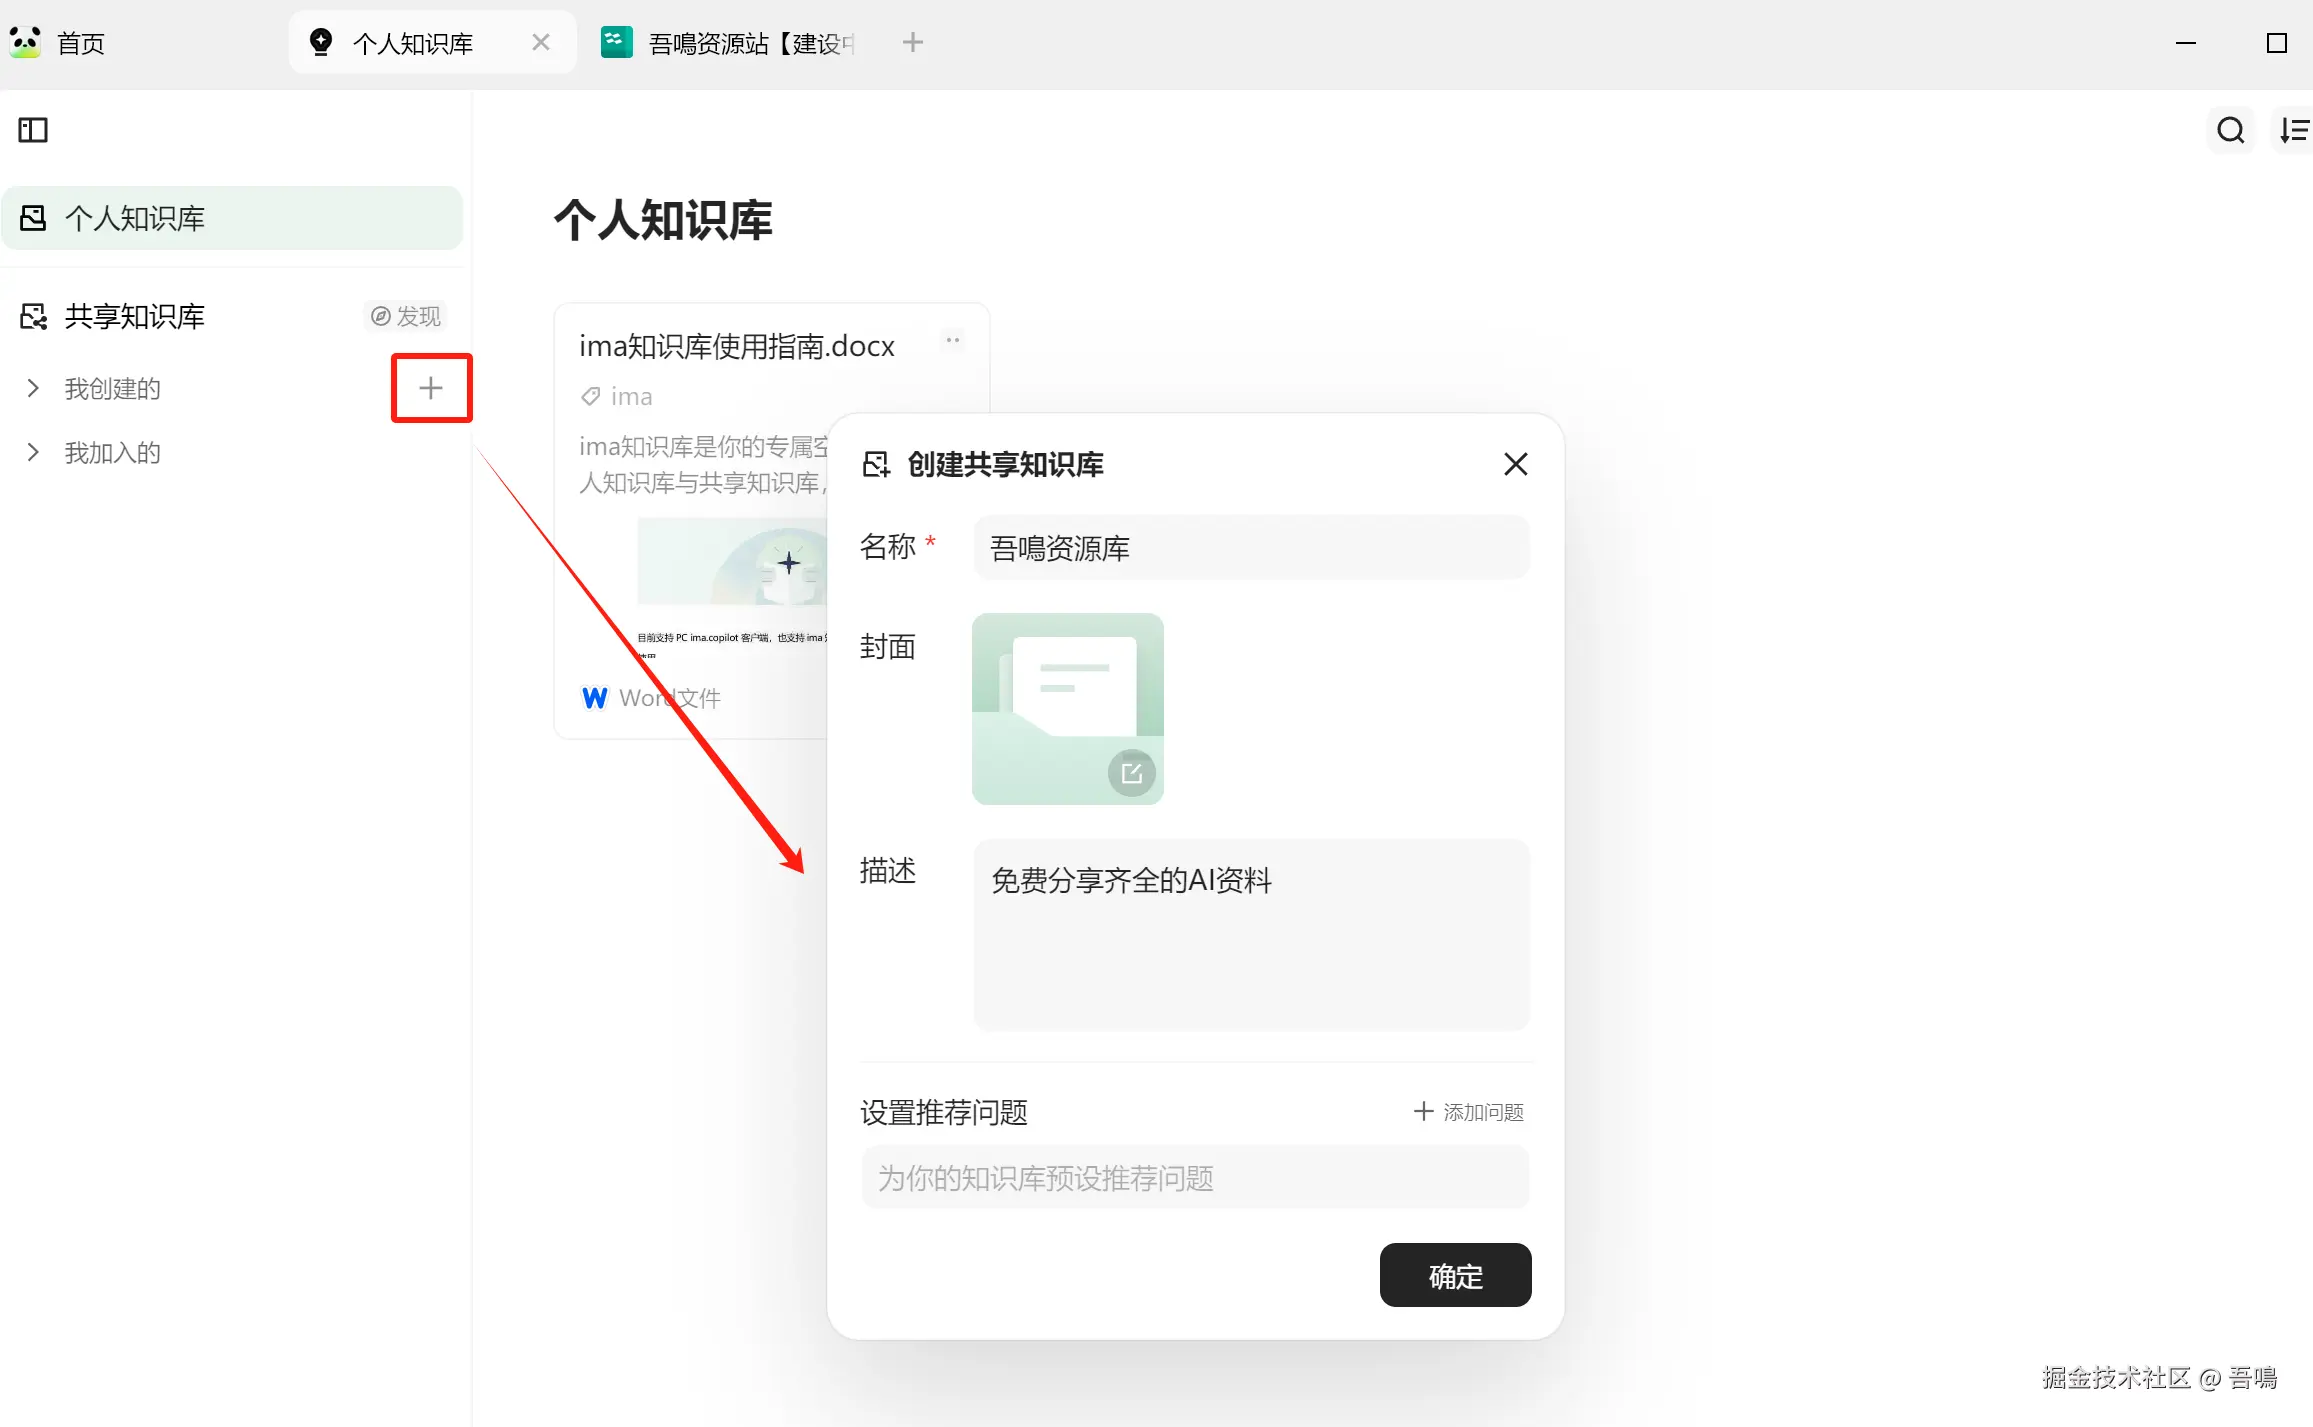Close the create shared knowledge base dialog
The width and height of the screenshot is (2313, 1427).
[x=1515, y=464]
